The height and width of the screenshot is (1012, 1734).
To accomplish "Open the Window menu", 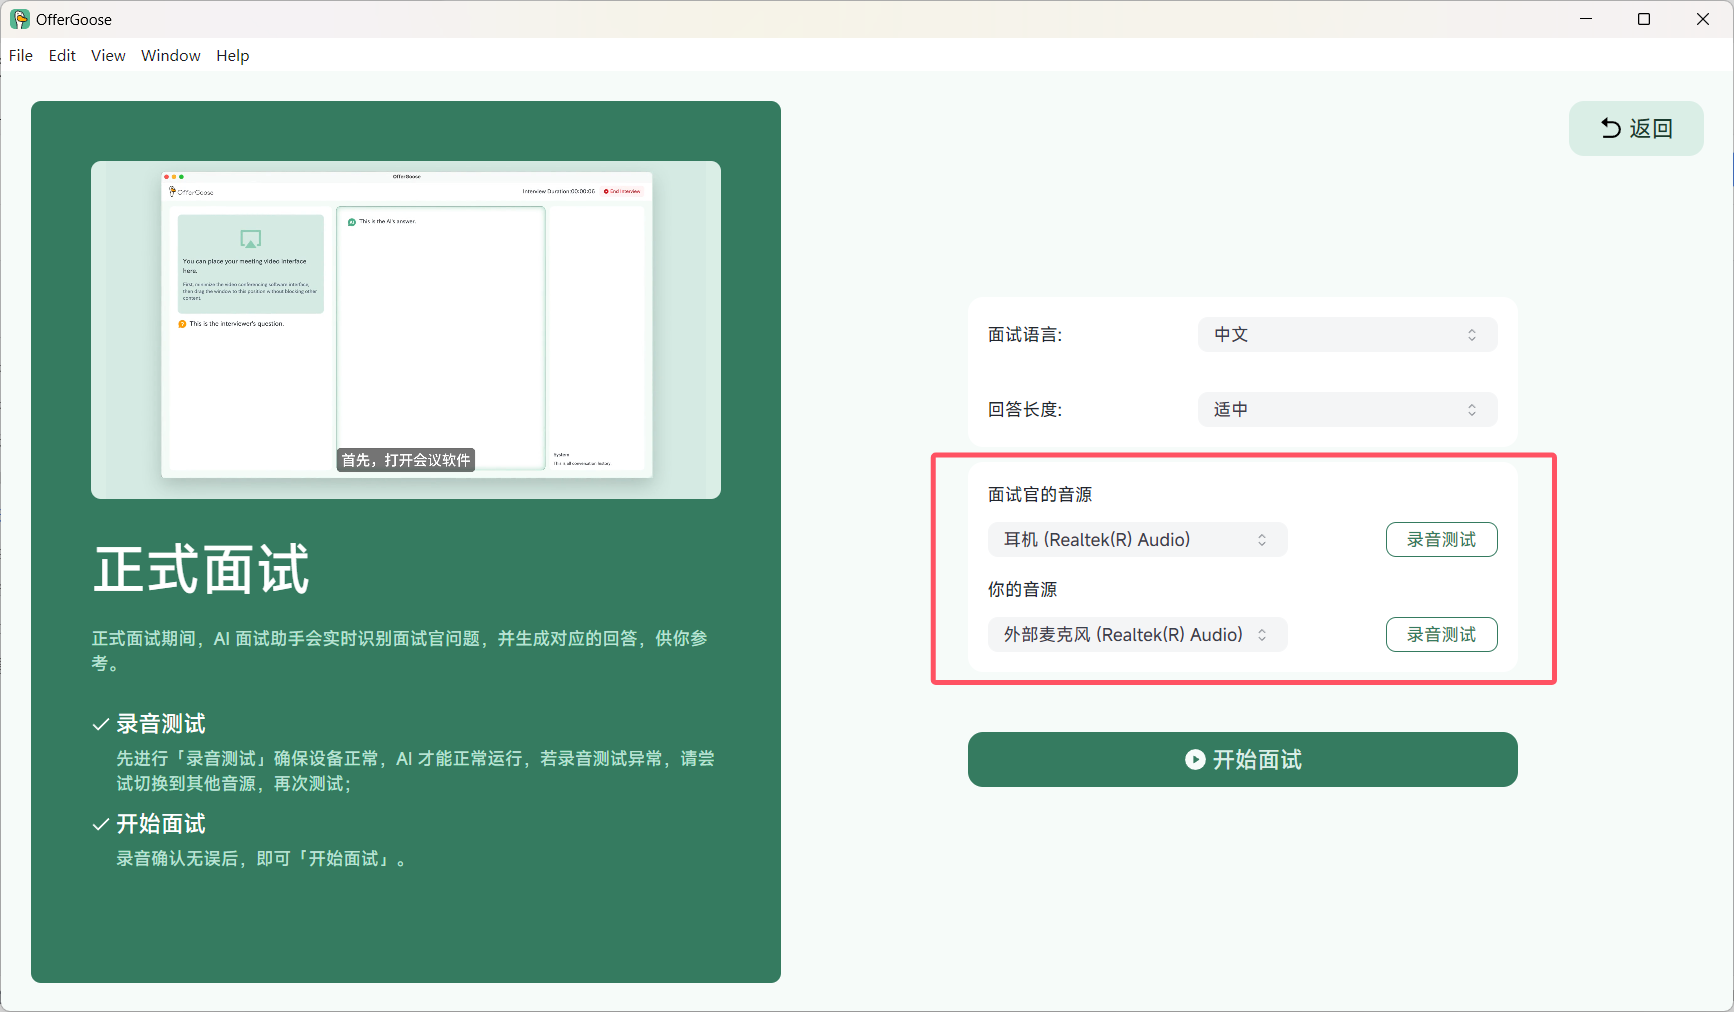I will pos(170,55).
